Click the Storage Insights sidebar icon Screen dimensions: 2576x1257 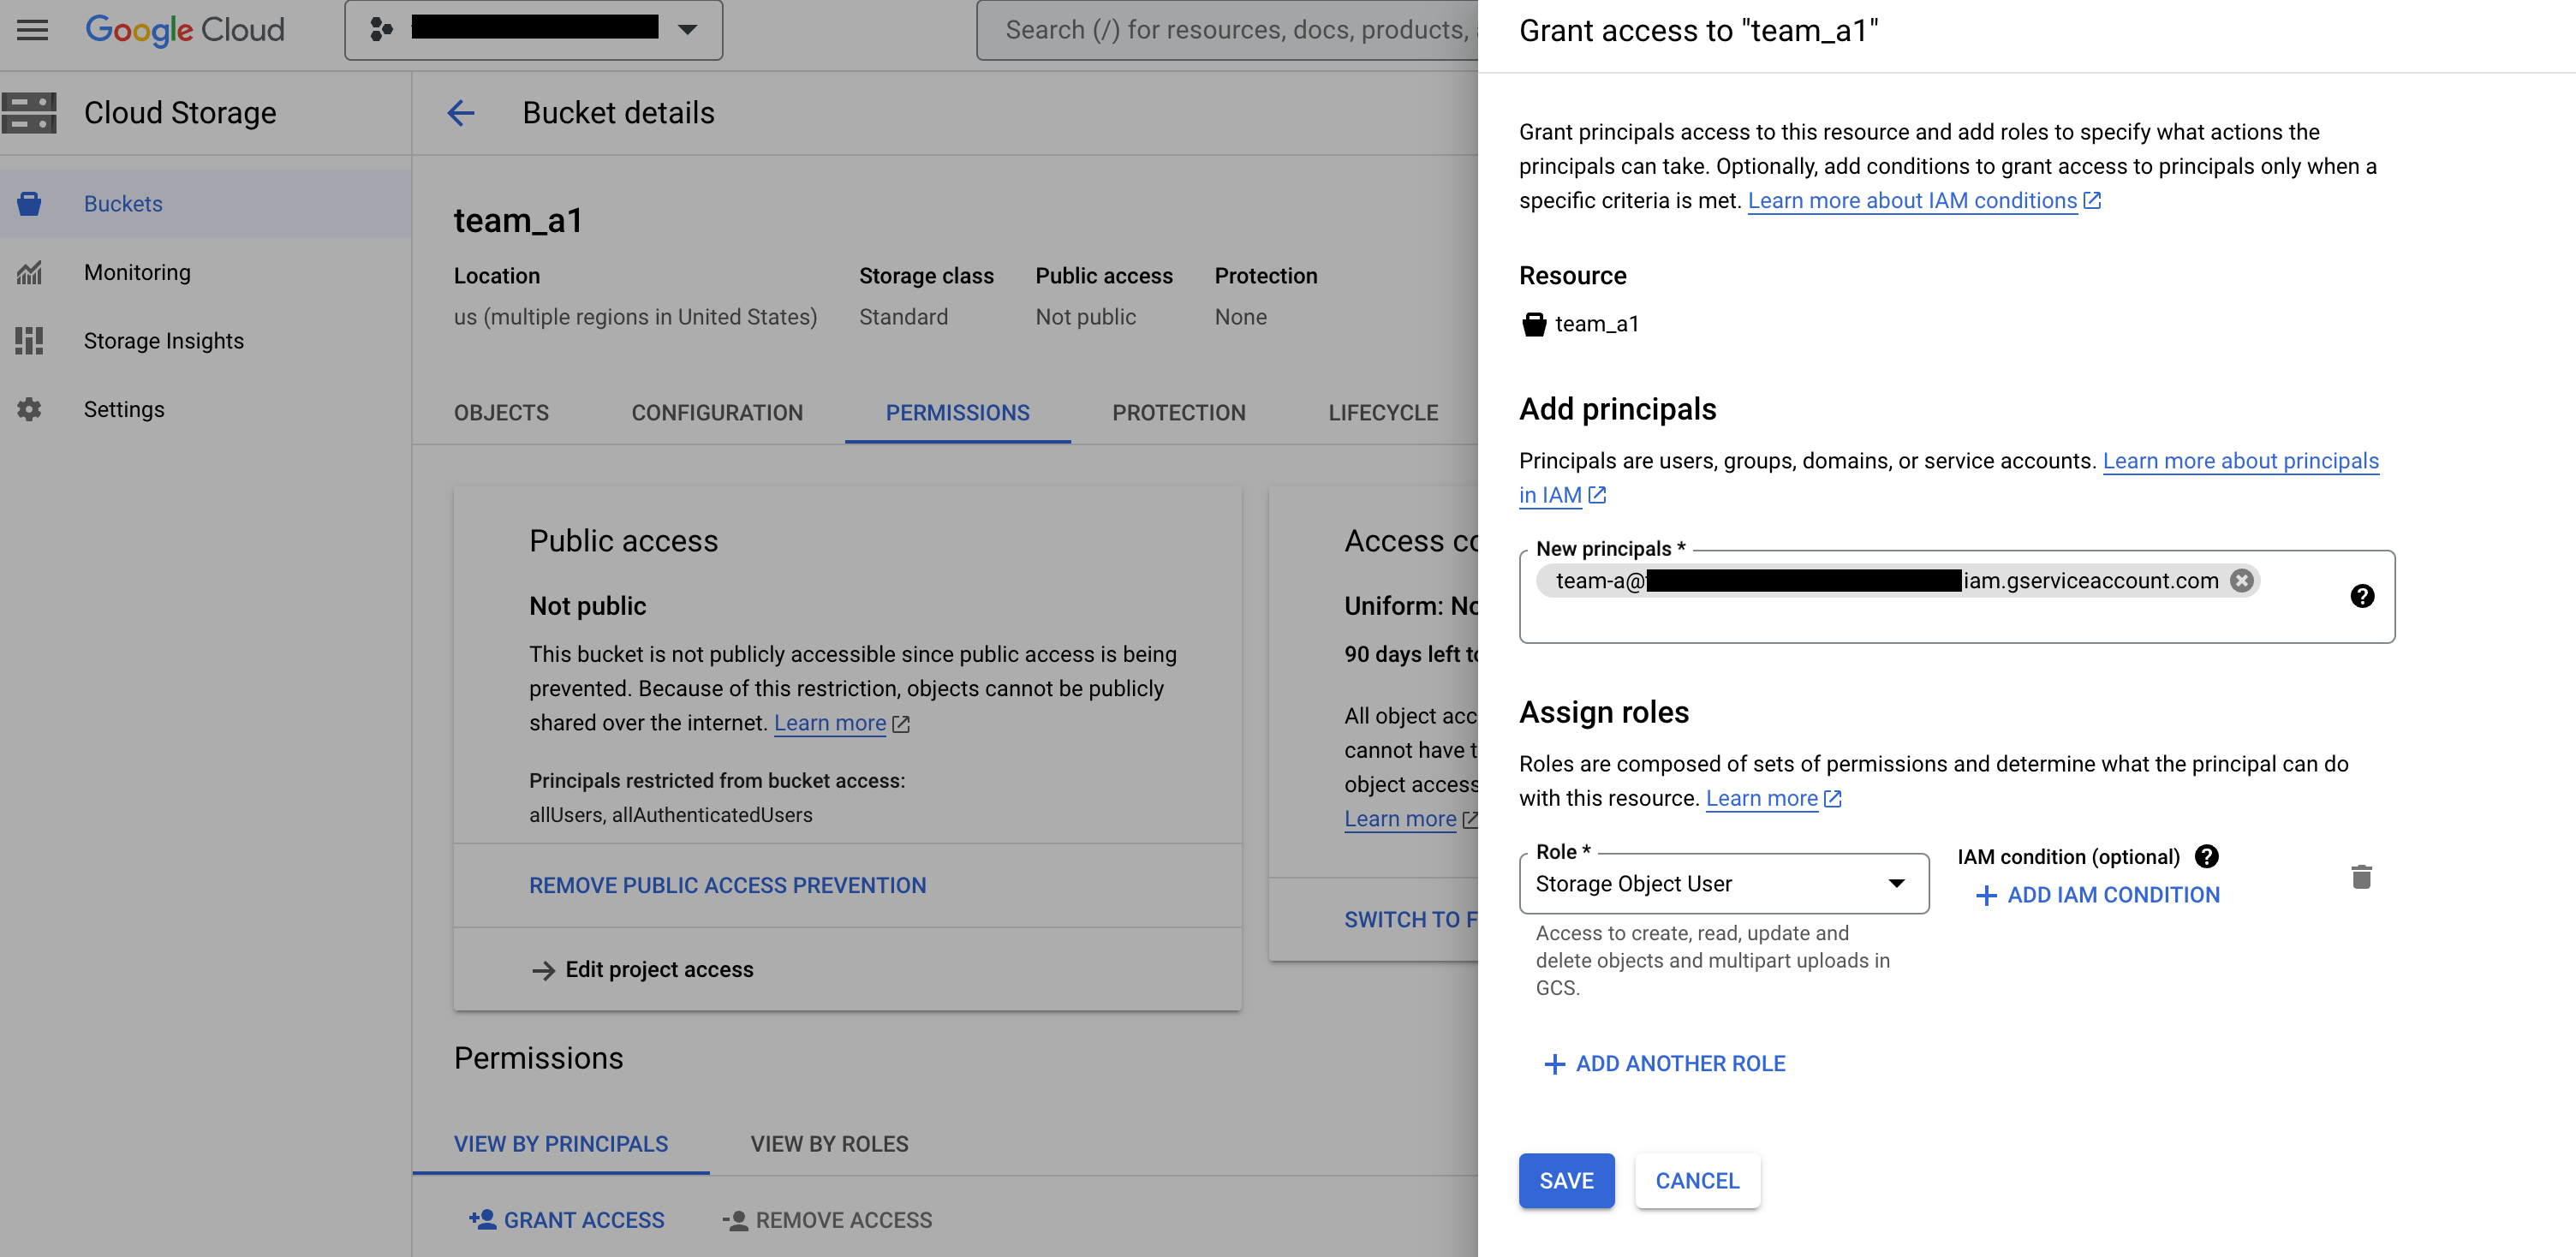[29, 341]
